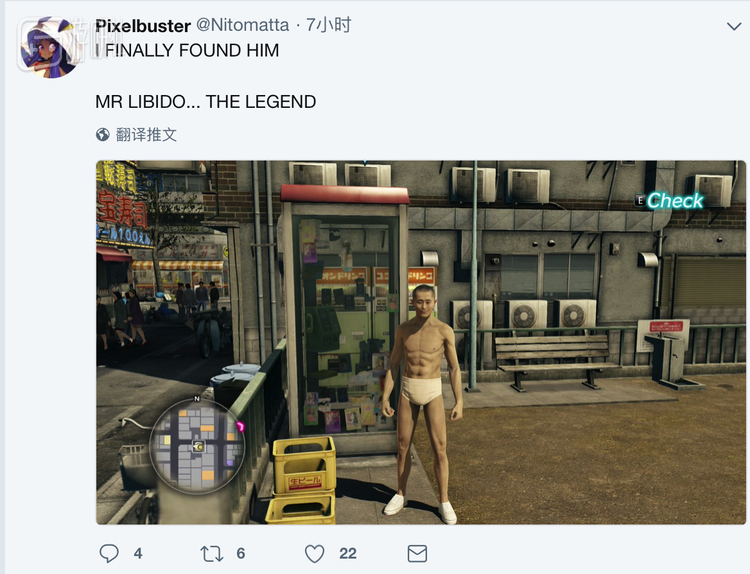750x574 pixels.
Task: Click the tweet text I FINALLY FOUND HIM
Action: click(187, 51)
